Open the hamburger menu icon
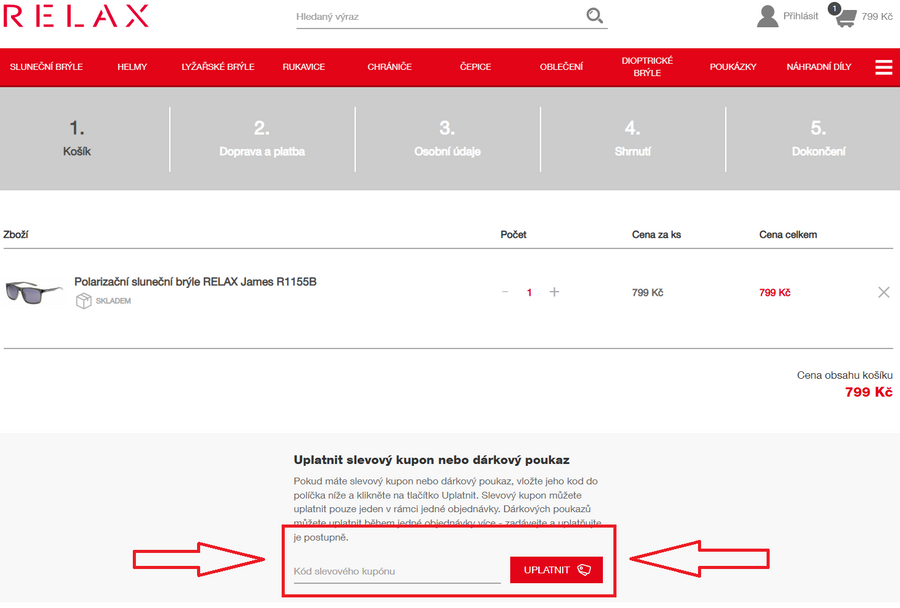This screenshot has width=900, height=608. tap(883, 67)
